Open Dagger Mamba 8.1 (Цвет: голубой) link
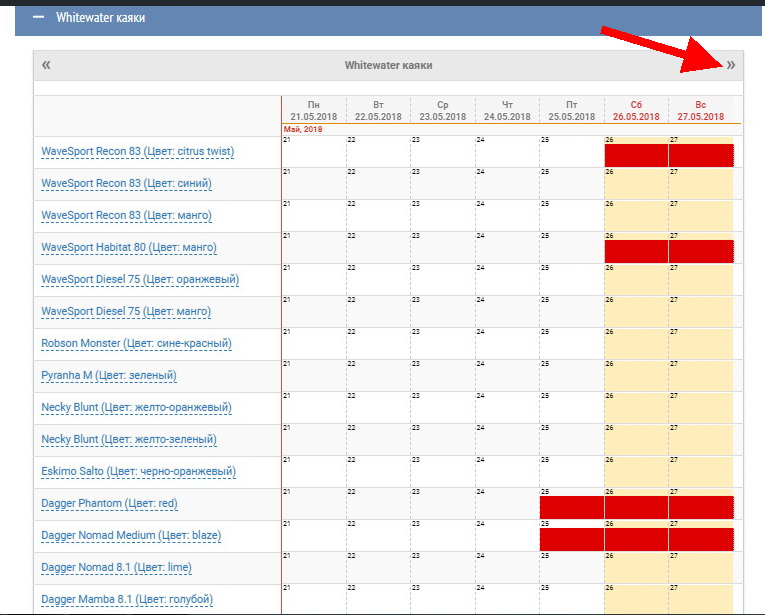 (127, 599)
